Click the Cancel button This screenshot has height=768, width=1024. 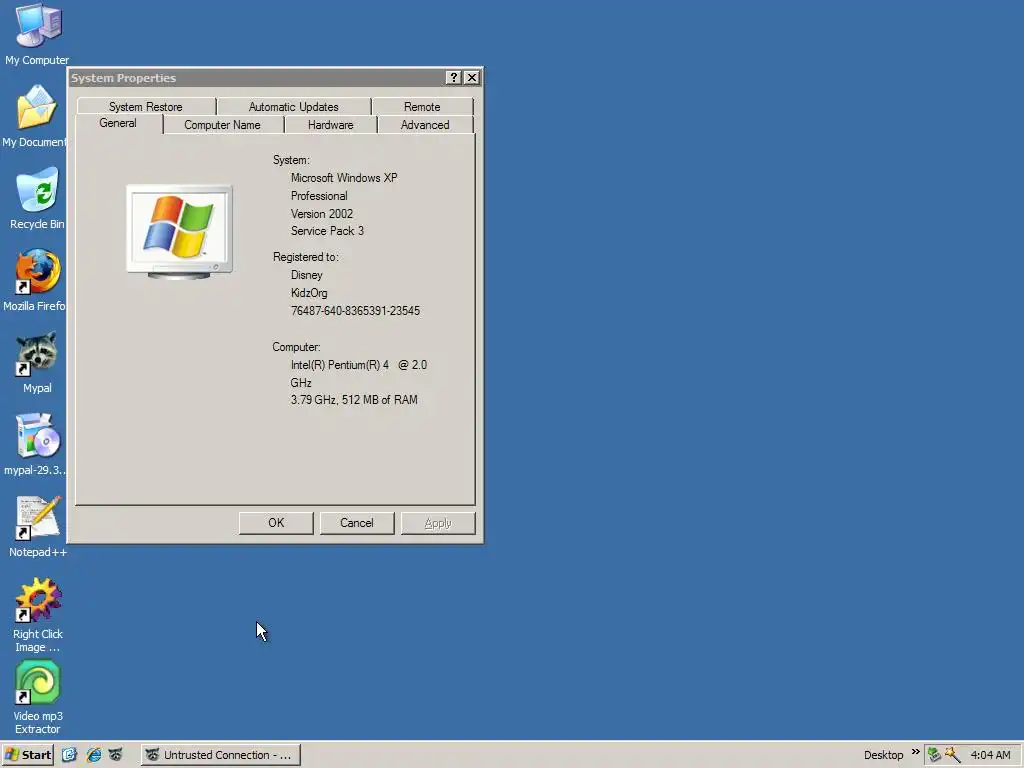pos(357,523)
